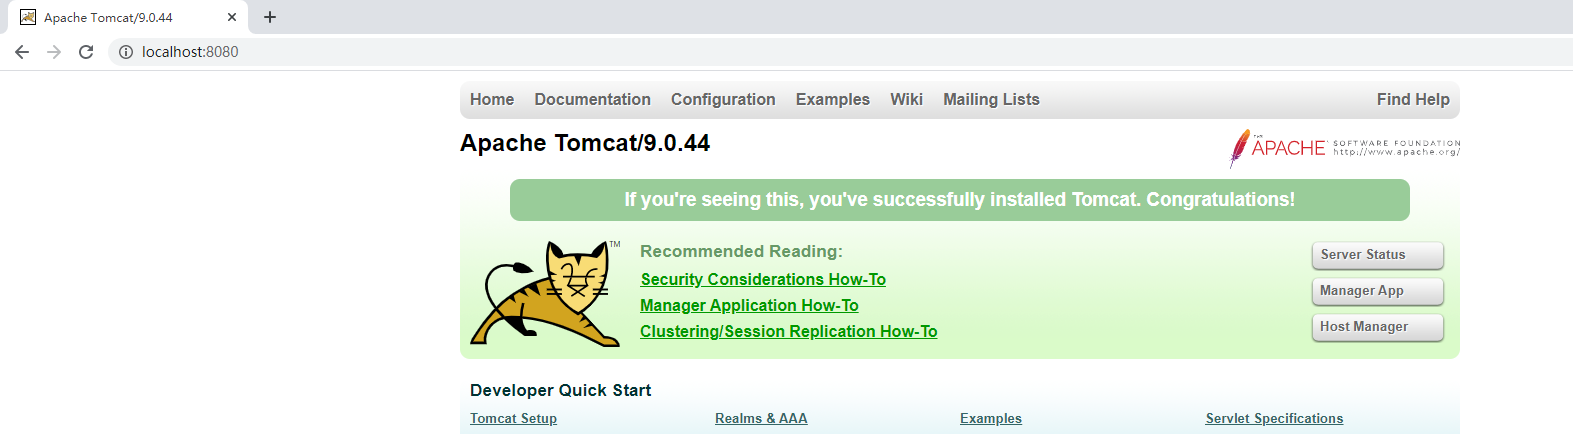Click the Server Status button

1377,255
